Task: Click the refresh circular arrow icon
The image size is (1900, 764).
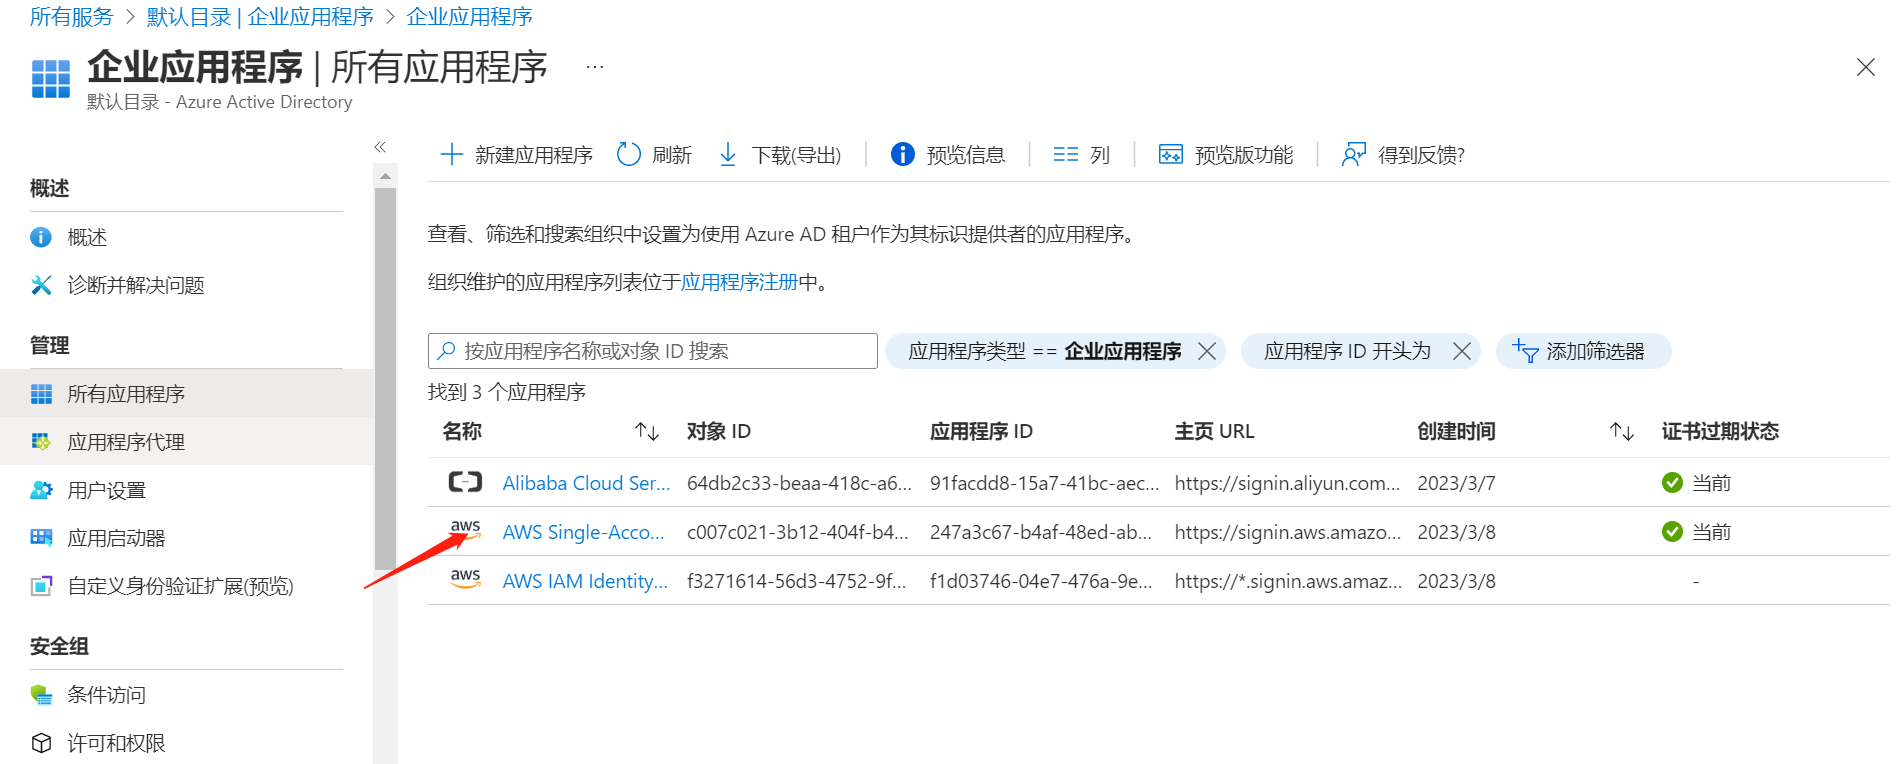Action: click(x=629, y=154)
